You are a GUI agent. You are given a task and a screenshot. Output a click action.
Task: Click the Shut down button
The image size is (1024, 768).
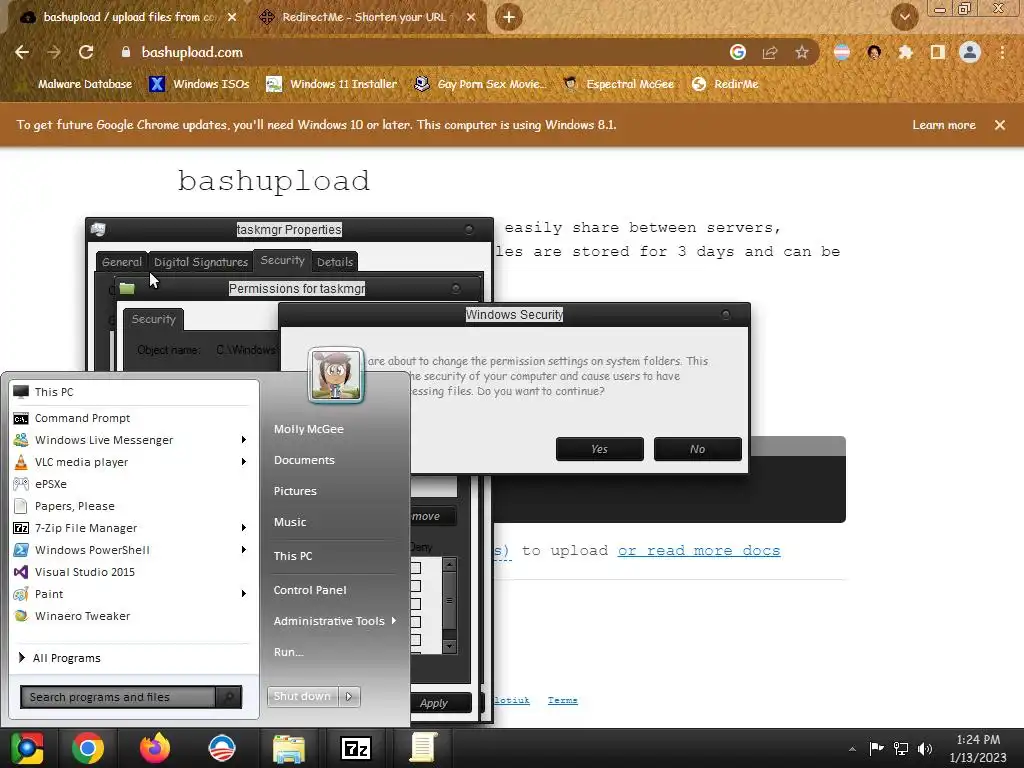[302, 696]
